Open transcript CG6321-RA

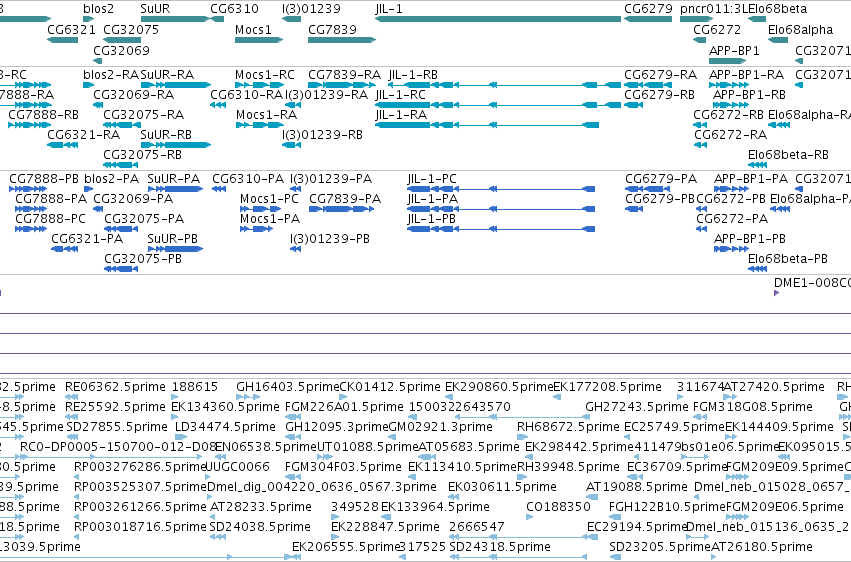click(x=84, y=135)
